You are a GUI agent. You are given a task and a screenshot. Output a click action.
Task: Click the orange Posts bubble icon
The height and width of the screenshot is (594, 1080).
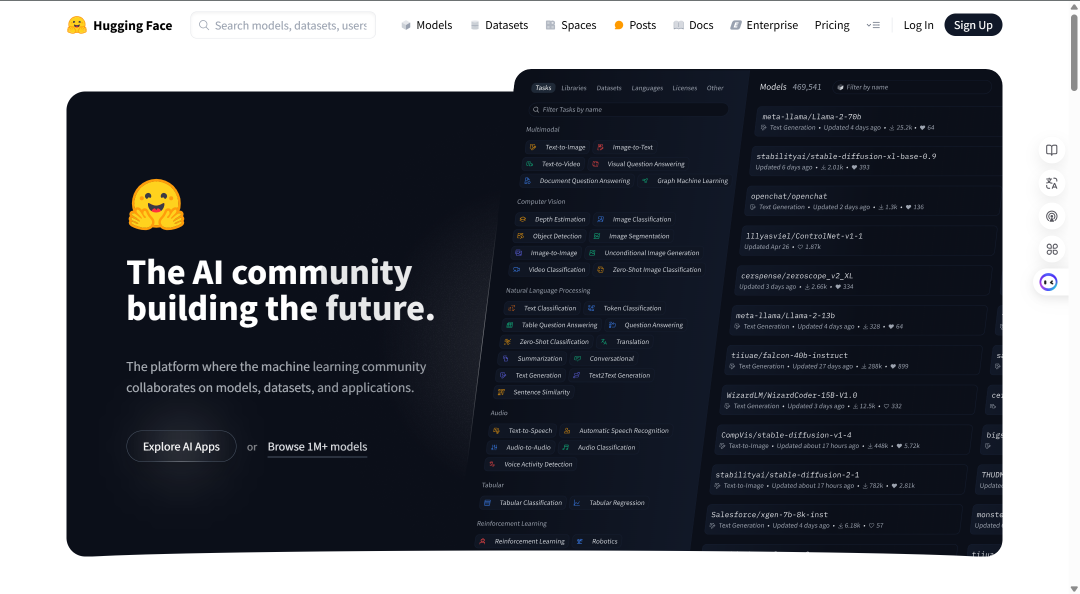tap(619, 25)
